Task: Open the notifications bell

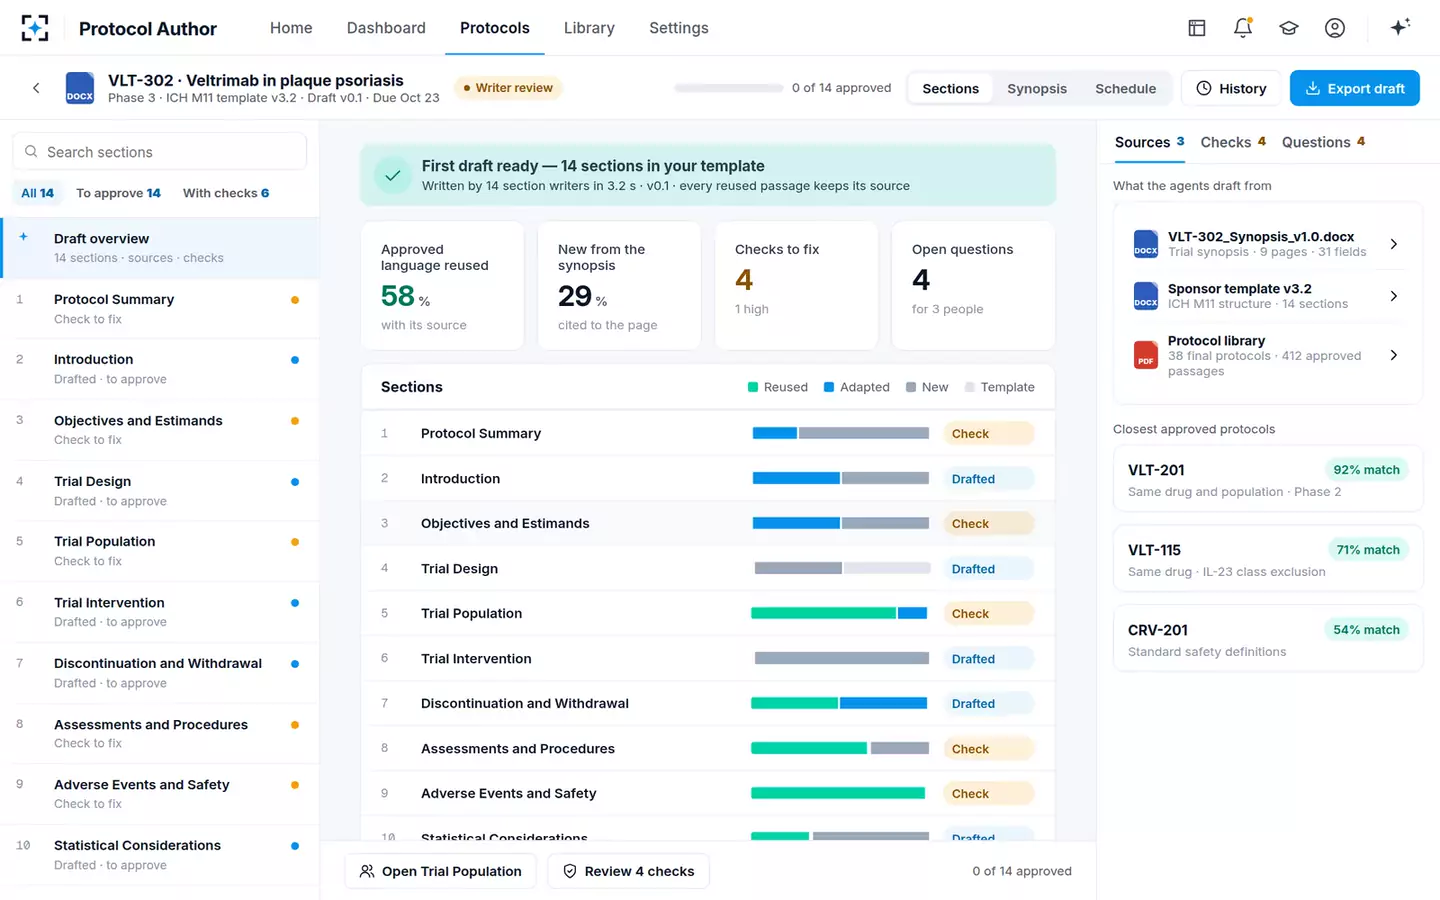Action: click(x=1243, y=28)
